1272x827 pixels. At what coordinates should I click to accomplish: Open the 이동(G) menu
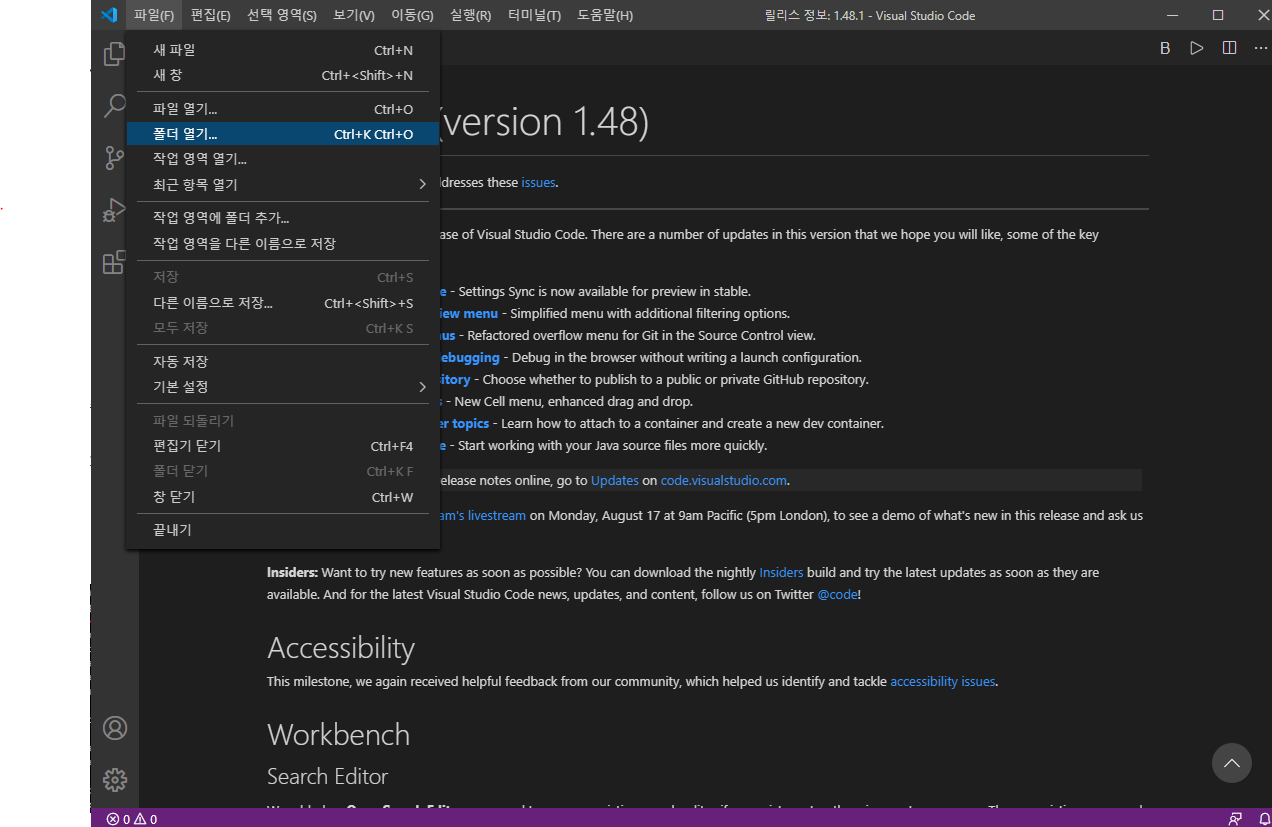(x=412, y=15)
